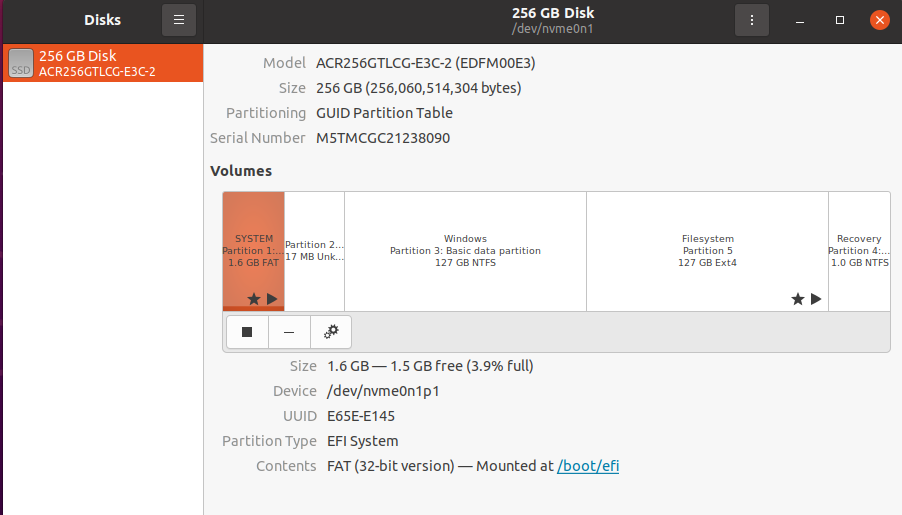Click the GUID Partition Table value
This screenshot has width=902, height=515.
pos(384,113)
